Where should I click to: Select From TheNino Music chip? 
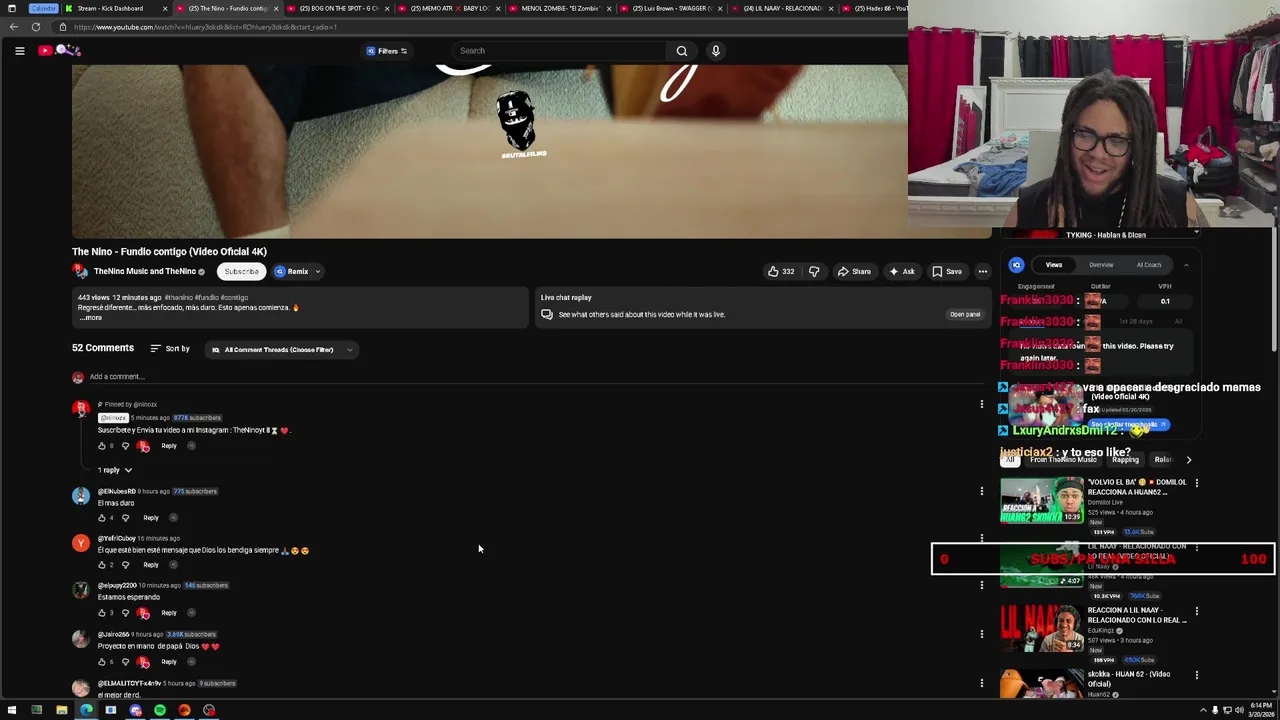click(1063, 460)
